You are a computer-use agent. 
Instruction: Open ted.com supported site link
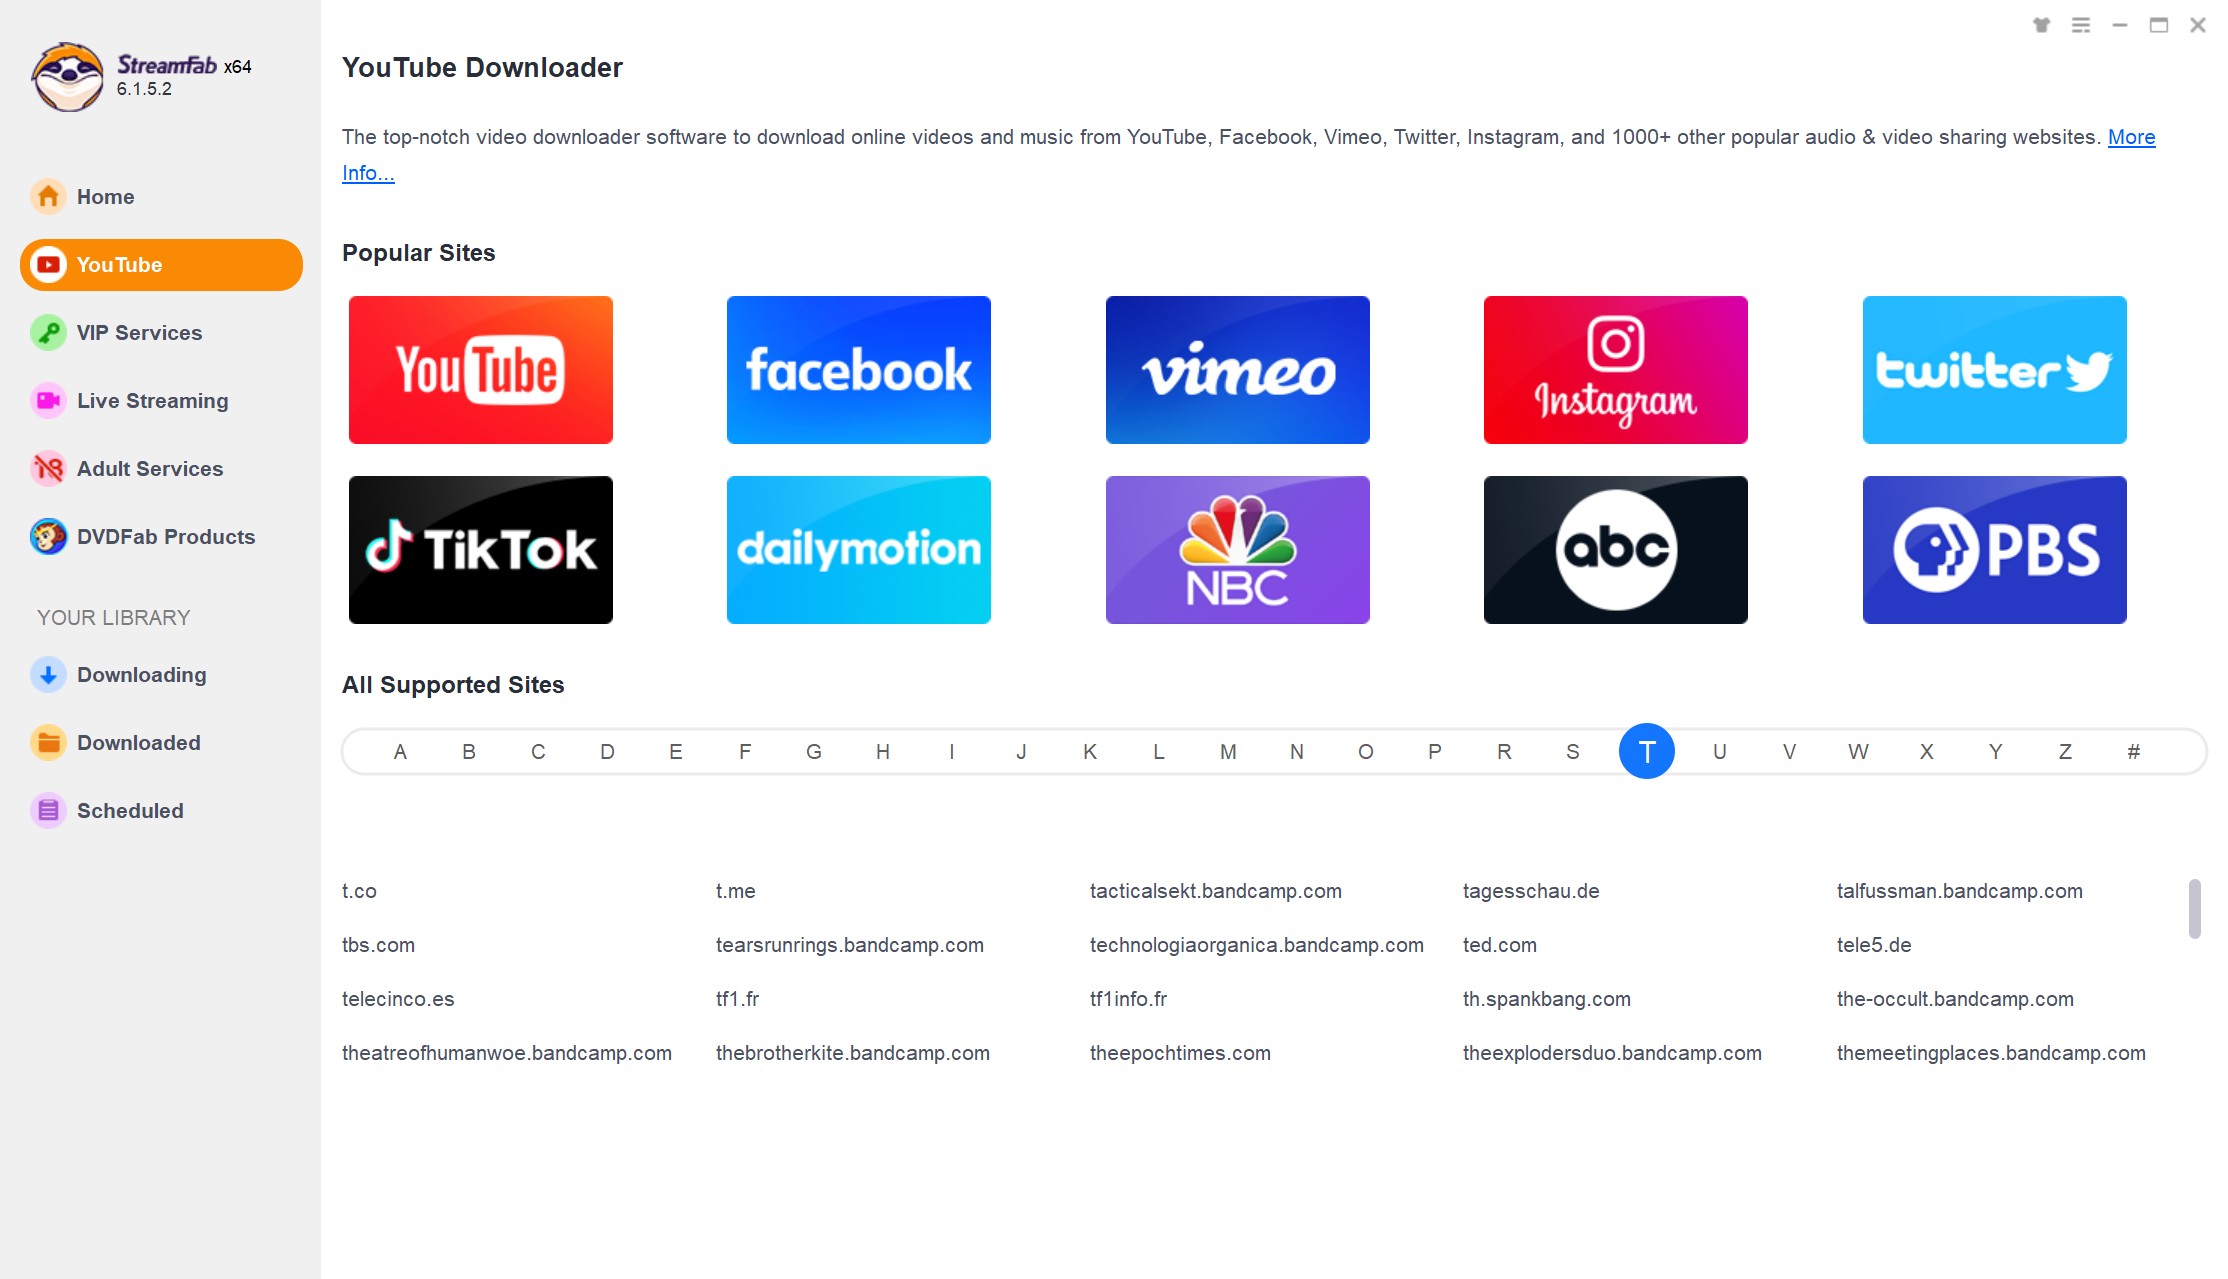pyautogui.click(x=1501, y=942)
